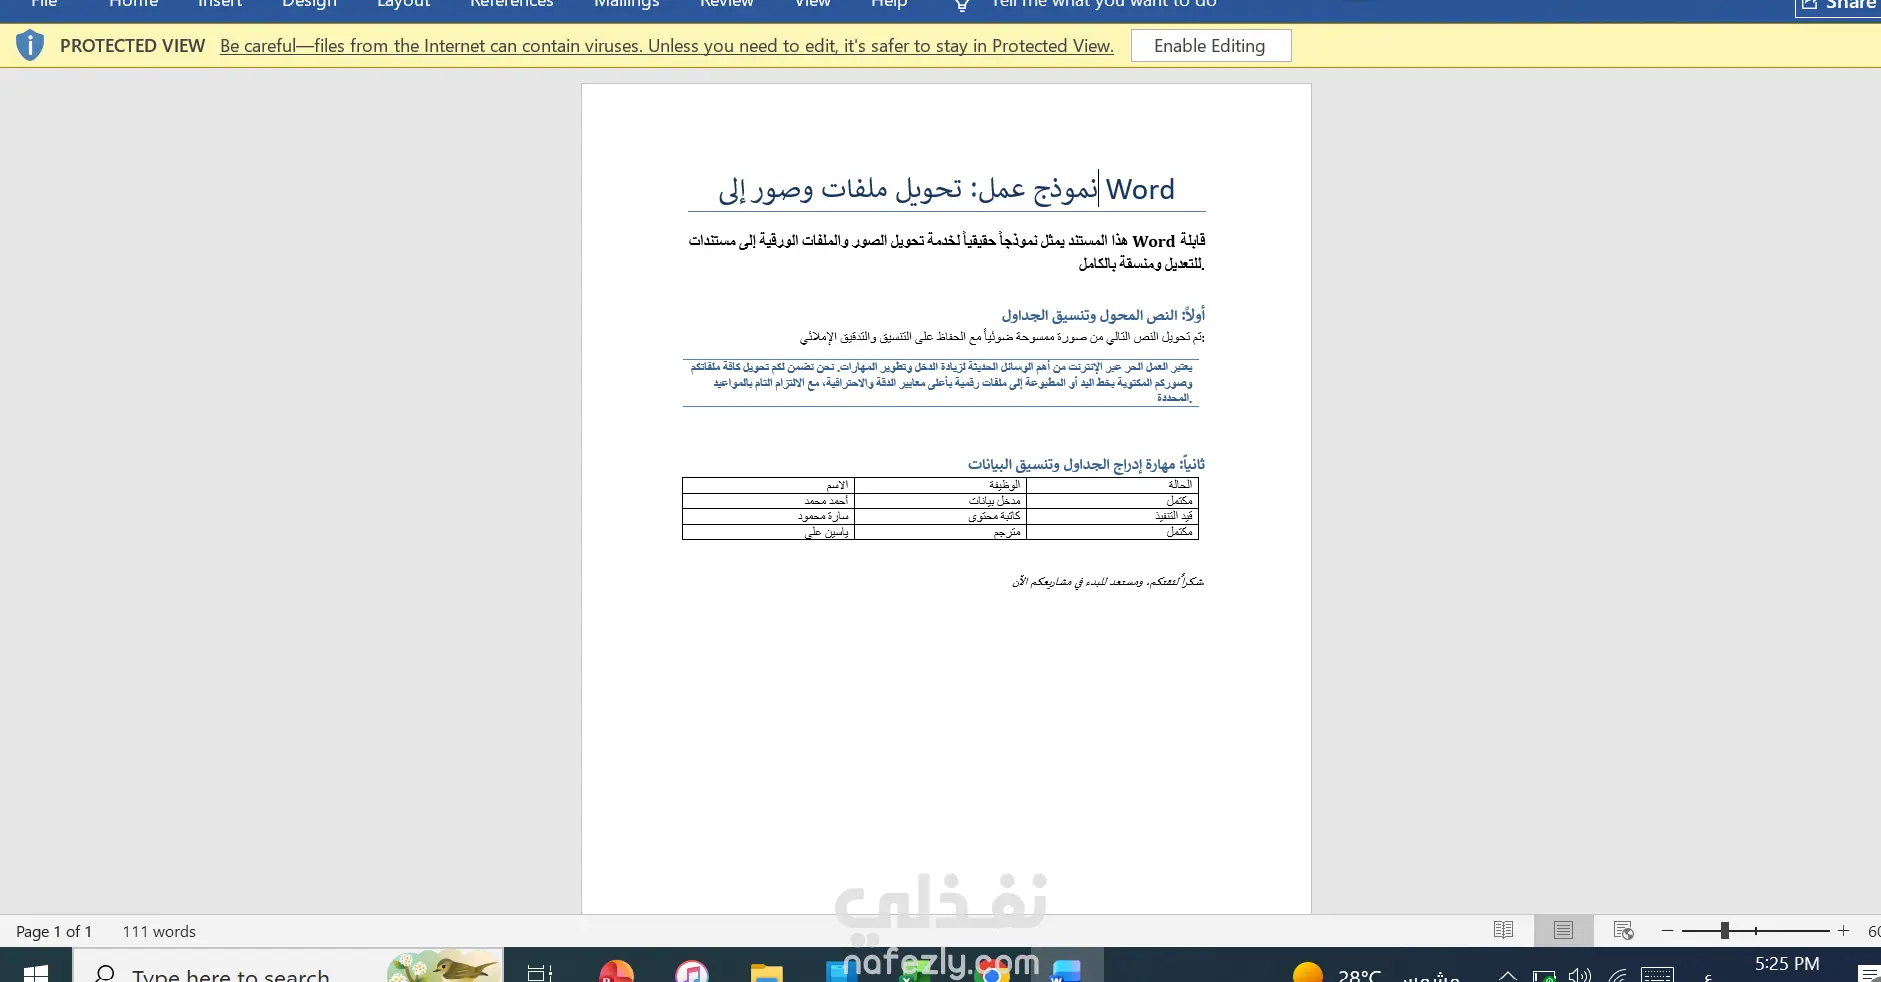Switch to the Layout tab
The image size is (1881, 982).
(x=403, y=5)
